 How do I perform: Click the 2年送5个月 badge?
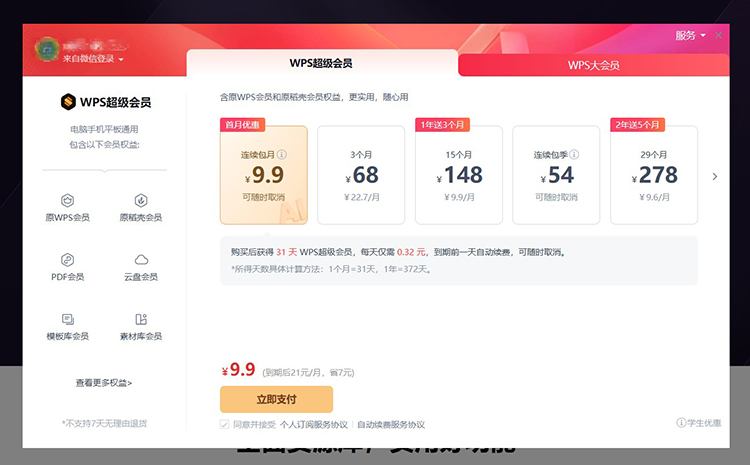coord(638,124)
